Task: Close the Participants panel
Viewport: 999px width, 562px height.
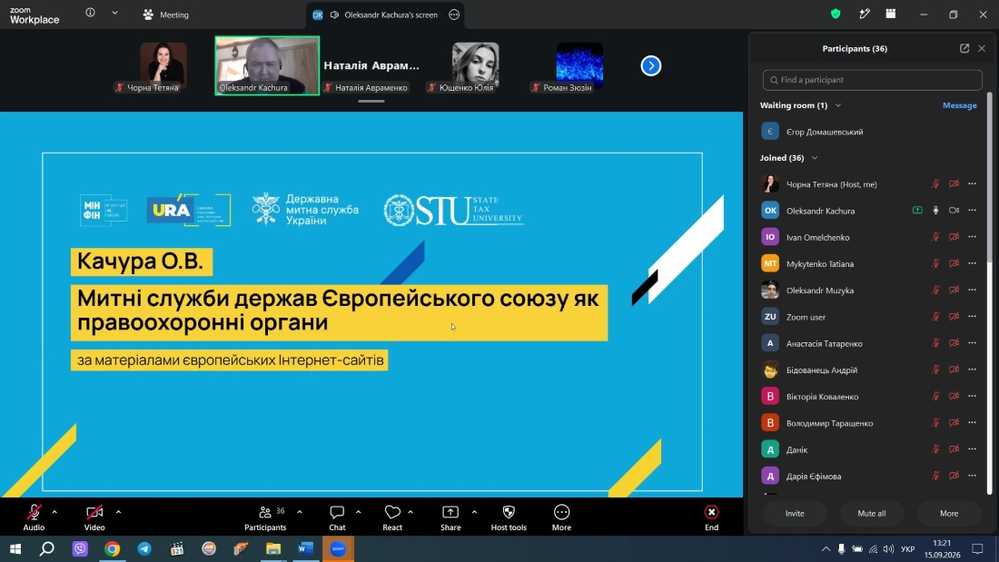Action: point(982,48)
